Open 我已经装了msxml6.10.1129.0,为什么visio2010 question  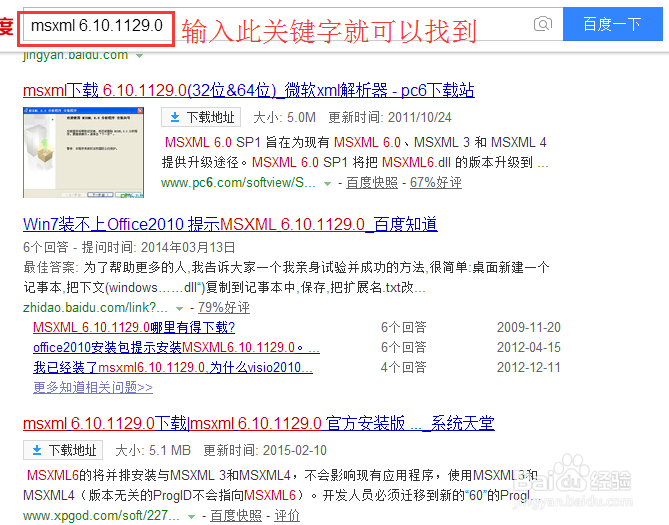tap(173, 368)
